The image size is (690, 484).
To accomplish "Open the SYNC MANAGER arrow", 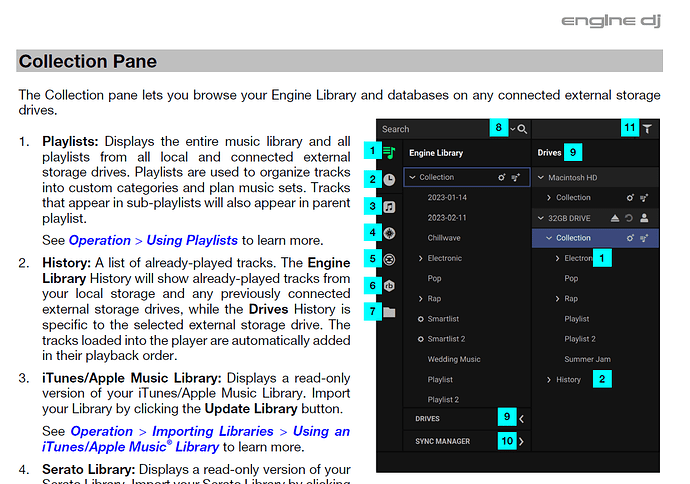I will pos(521,441).
